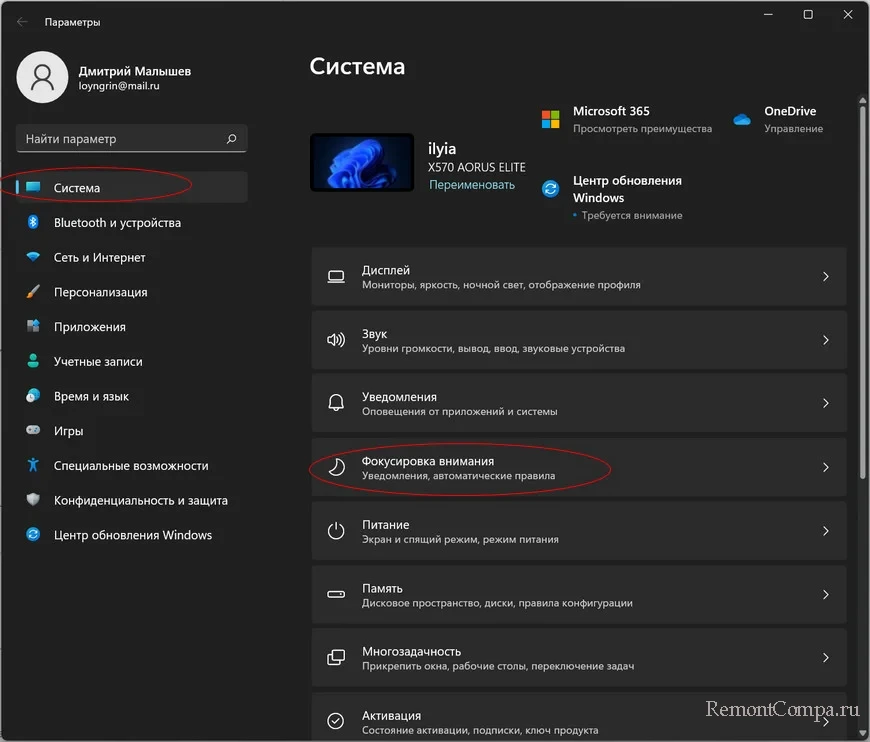Click the Конфиденциальность и защита shield icon
The width and height of the screenshot is (870, 742).
point(33,499)
